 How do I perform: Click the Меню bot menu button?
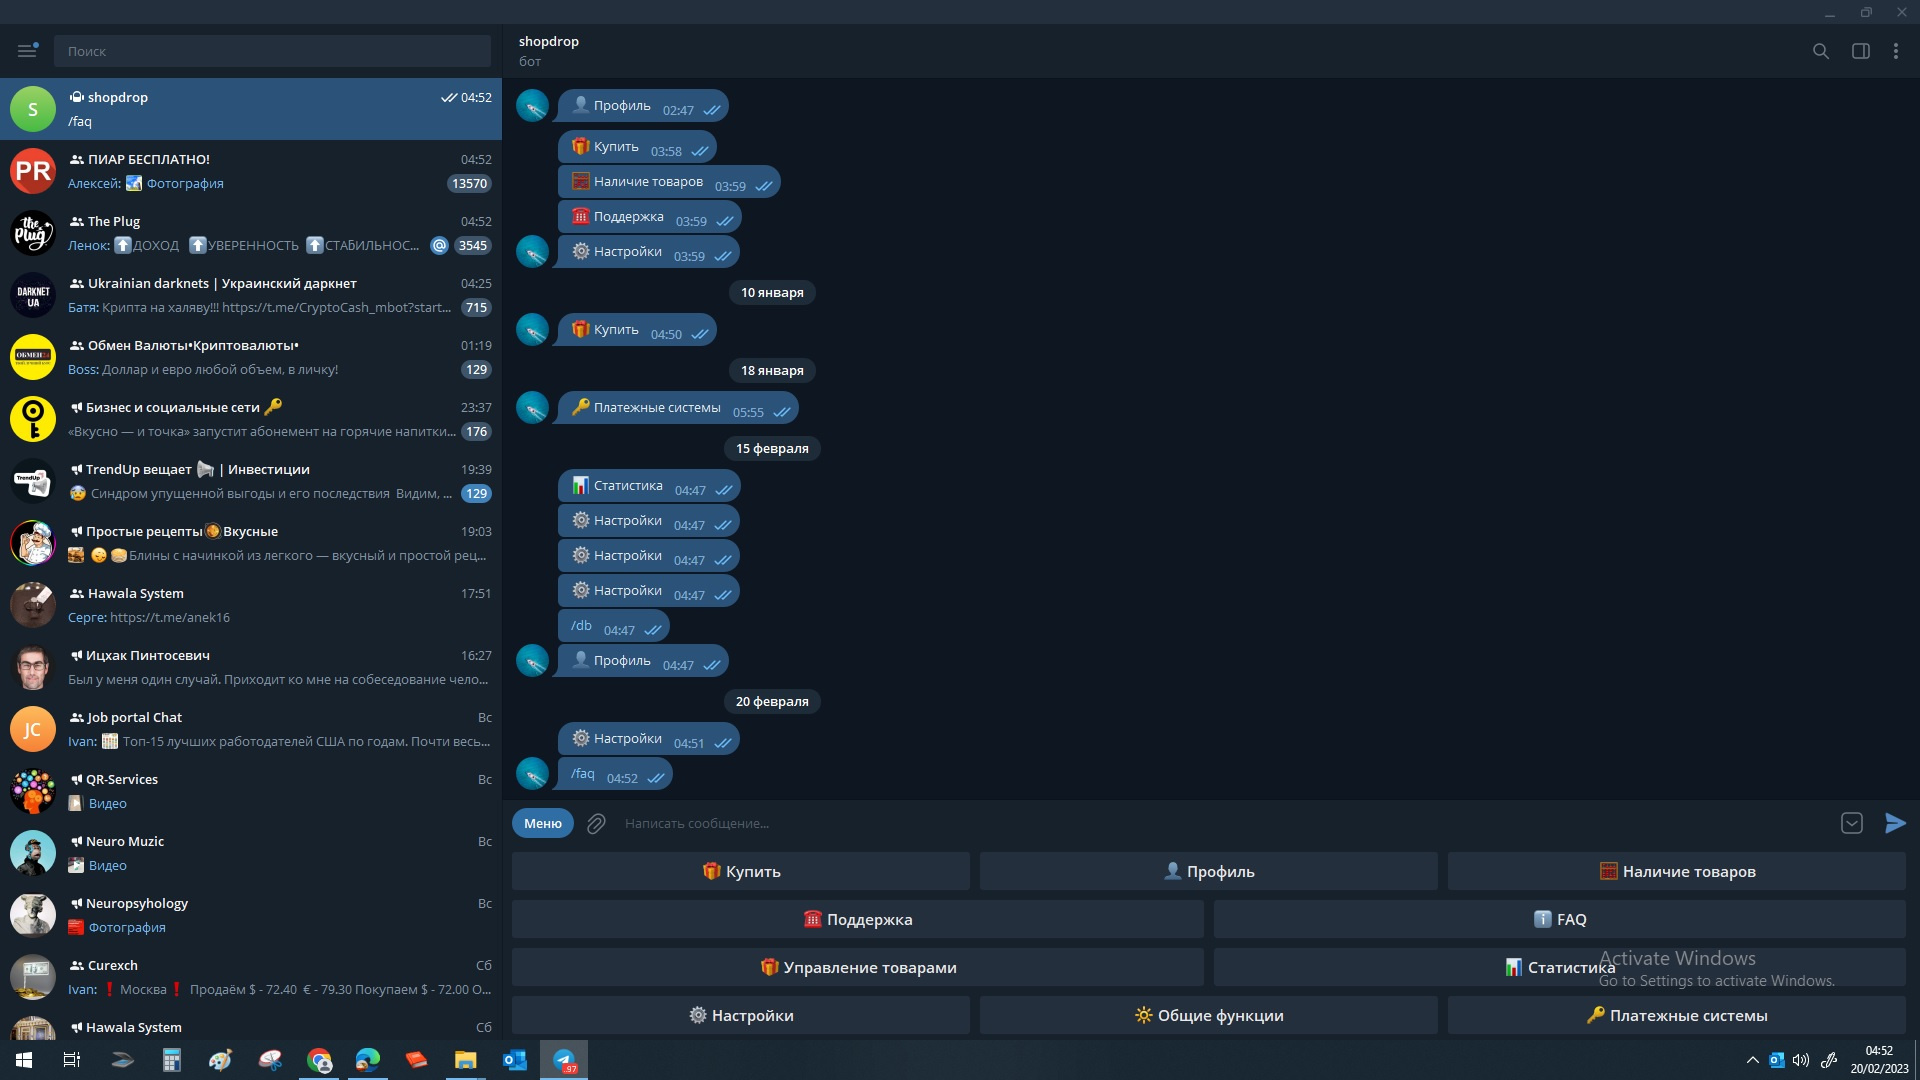[543, 823]
